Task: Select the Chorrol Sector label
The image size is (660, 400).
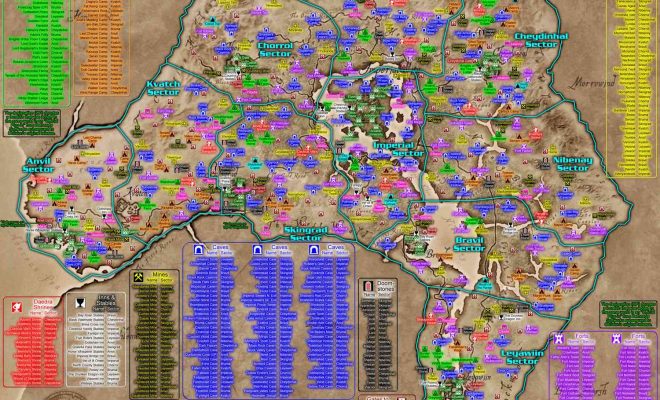Action: 275,50
